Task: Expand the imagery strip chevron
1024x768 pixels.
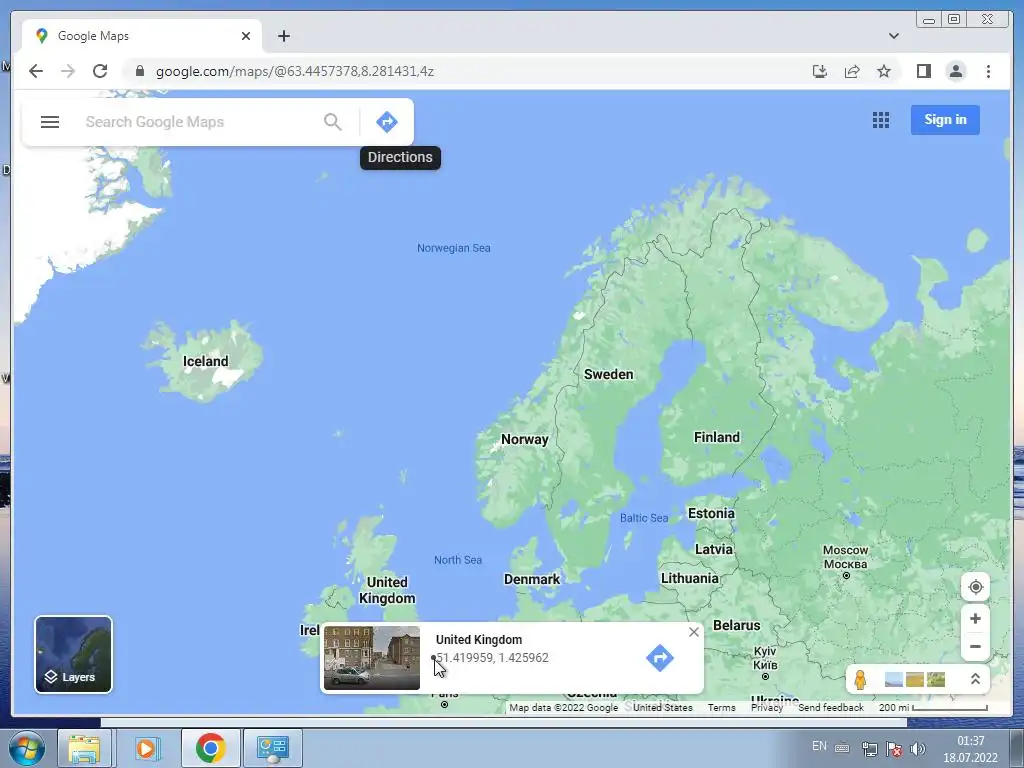Action: 975,679
